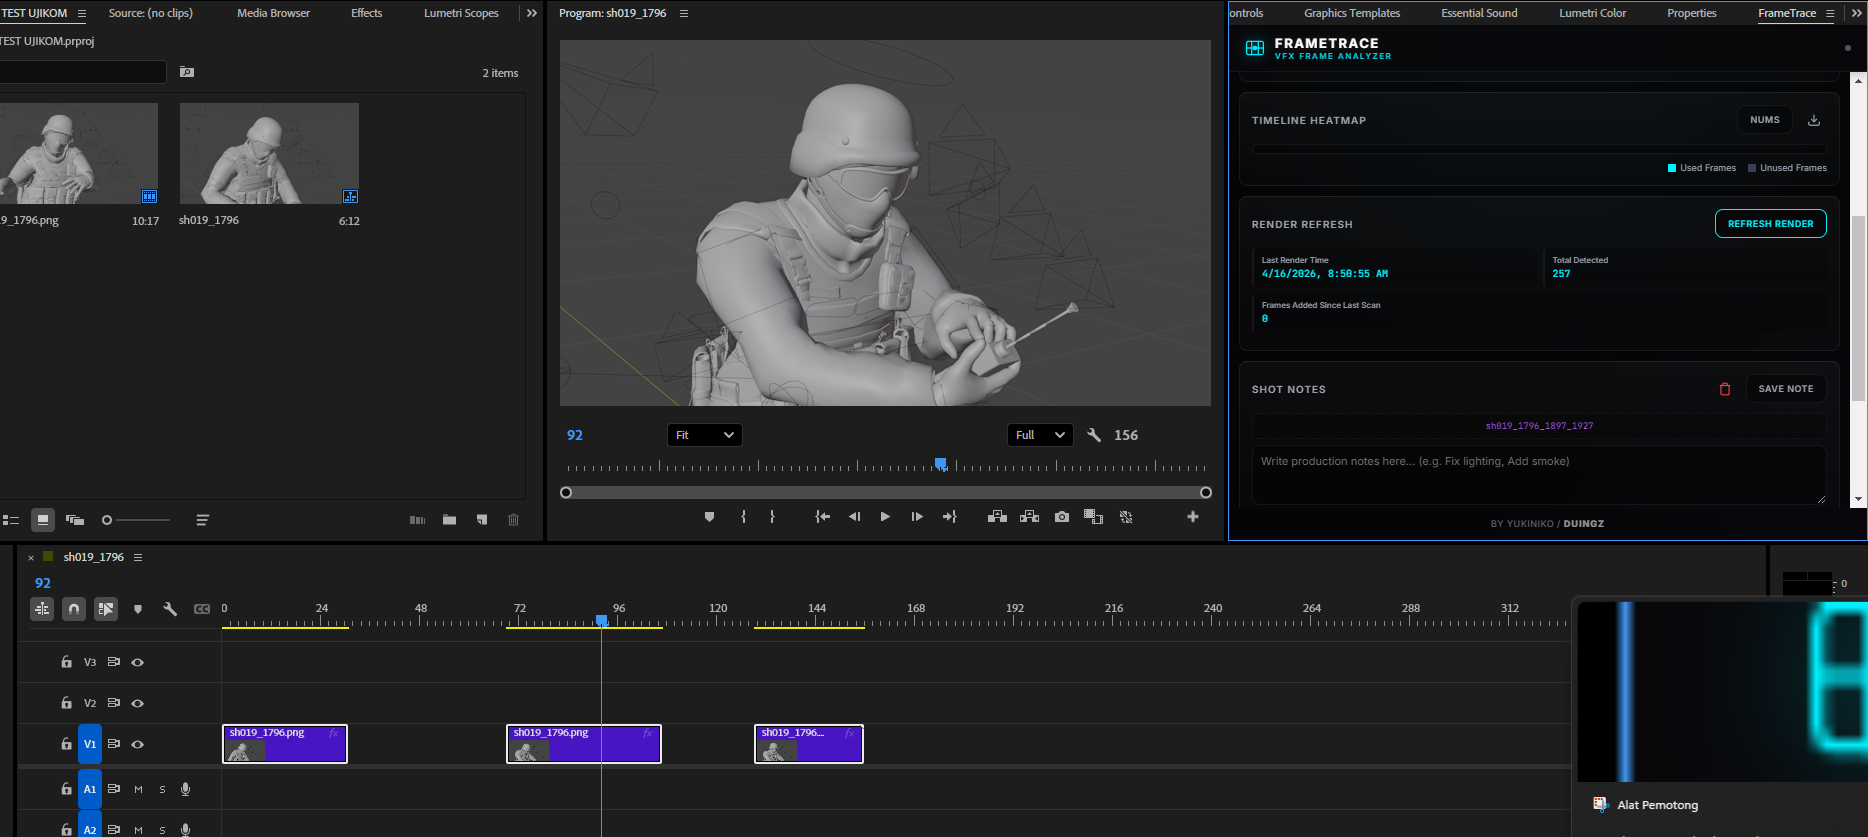Mute audio track A1
The image size is (1868, 837).
(138, 789)
